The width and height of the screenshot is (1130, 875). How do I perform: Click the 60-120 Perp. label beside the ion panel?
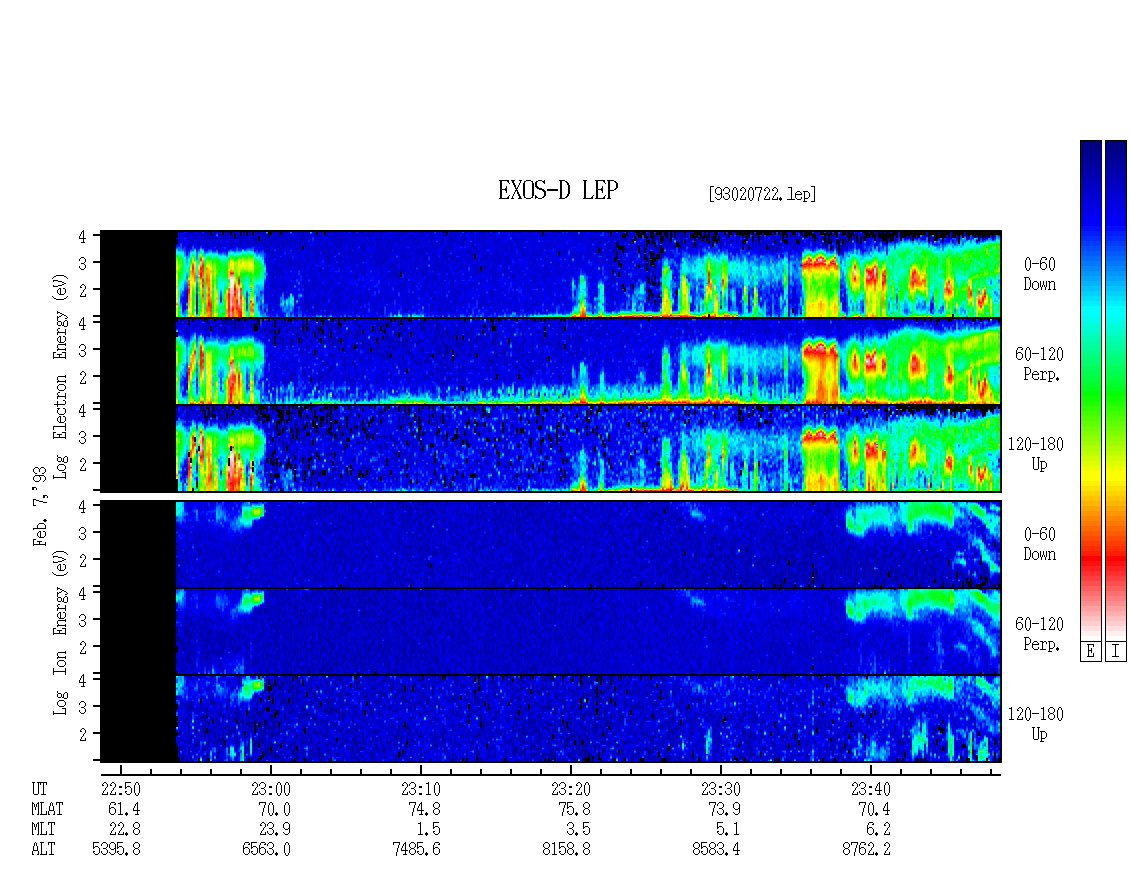click(1039, 634)
